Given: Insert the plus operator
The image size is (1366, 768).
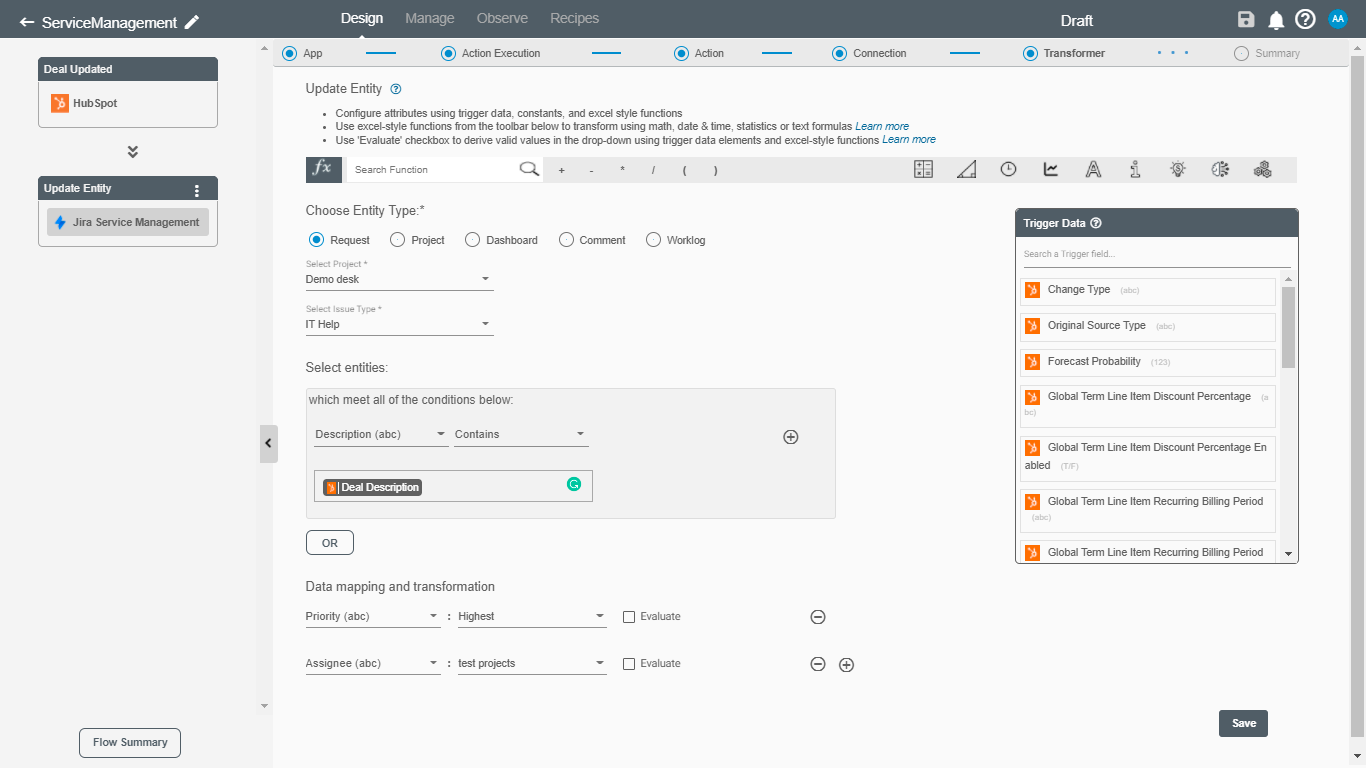Looking at the screenshot, I should 561,170.
